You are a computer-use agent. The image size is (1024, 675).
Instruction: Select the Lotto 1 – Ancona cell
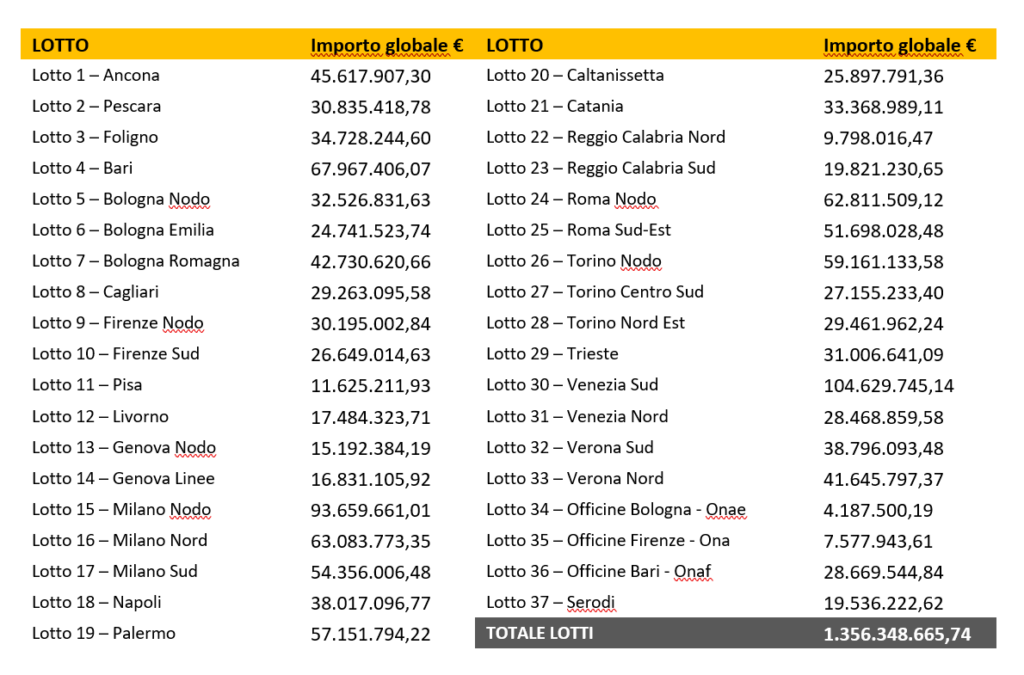96,75
